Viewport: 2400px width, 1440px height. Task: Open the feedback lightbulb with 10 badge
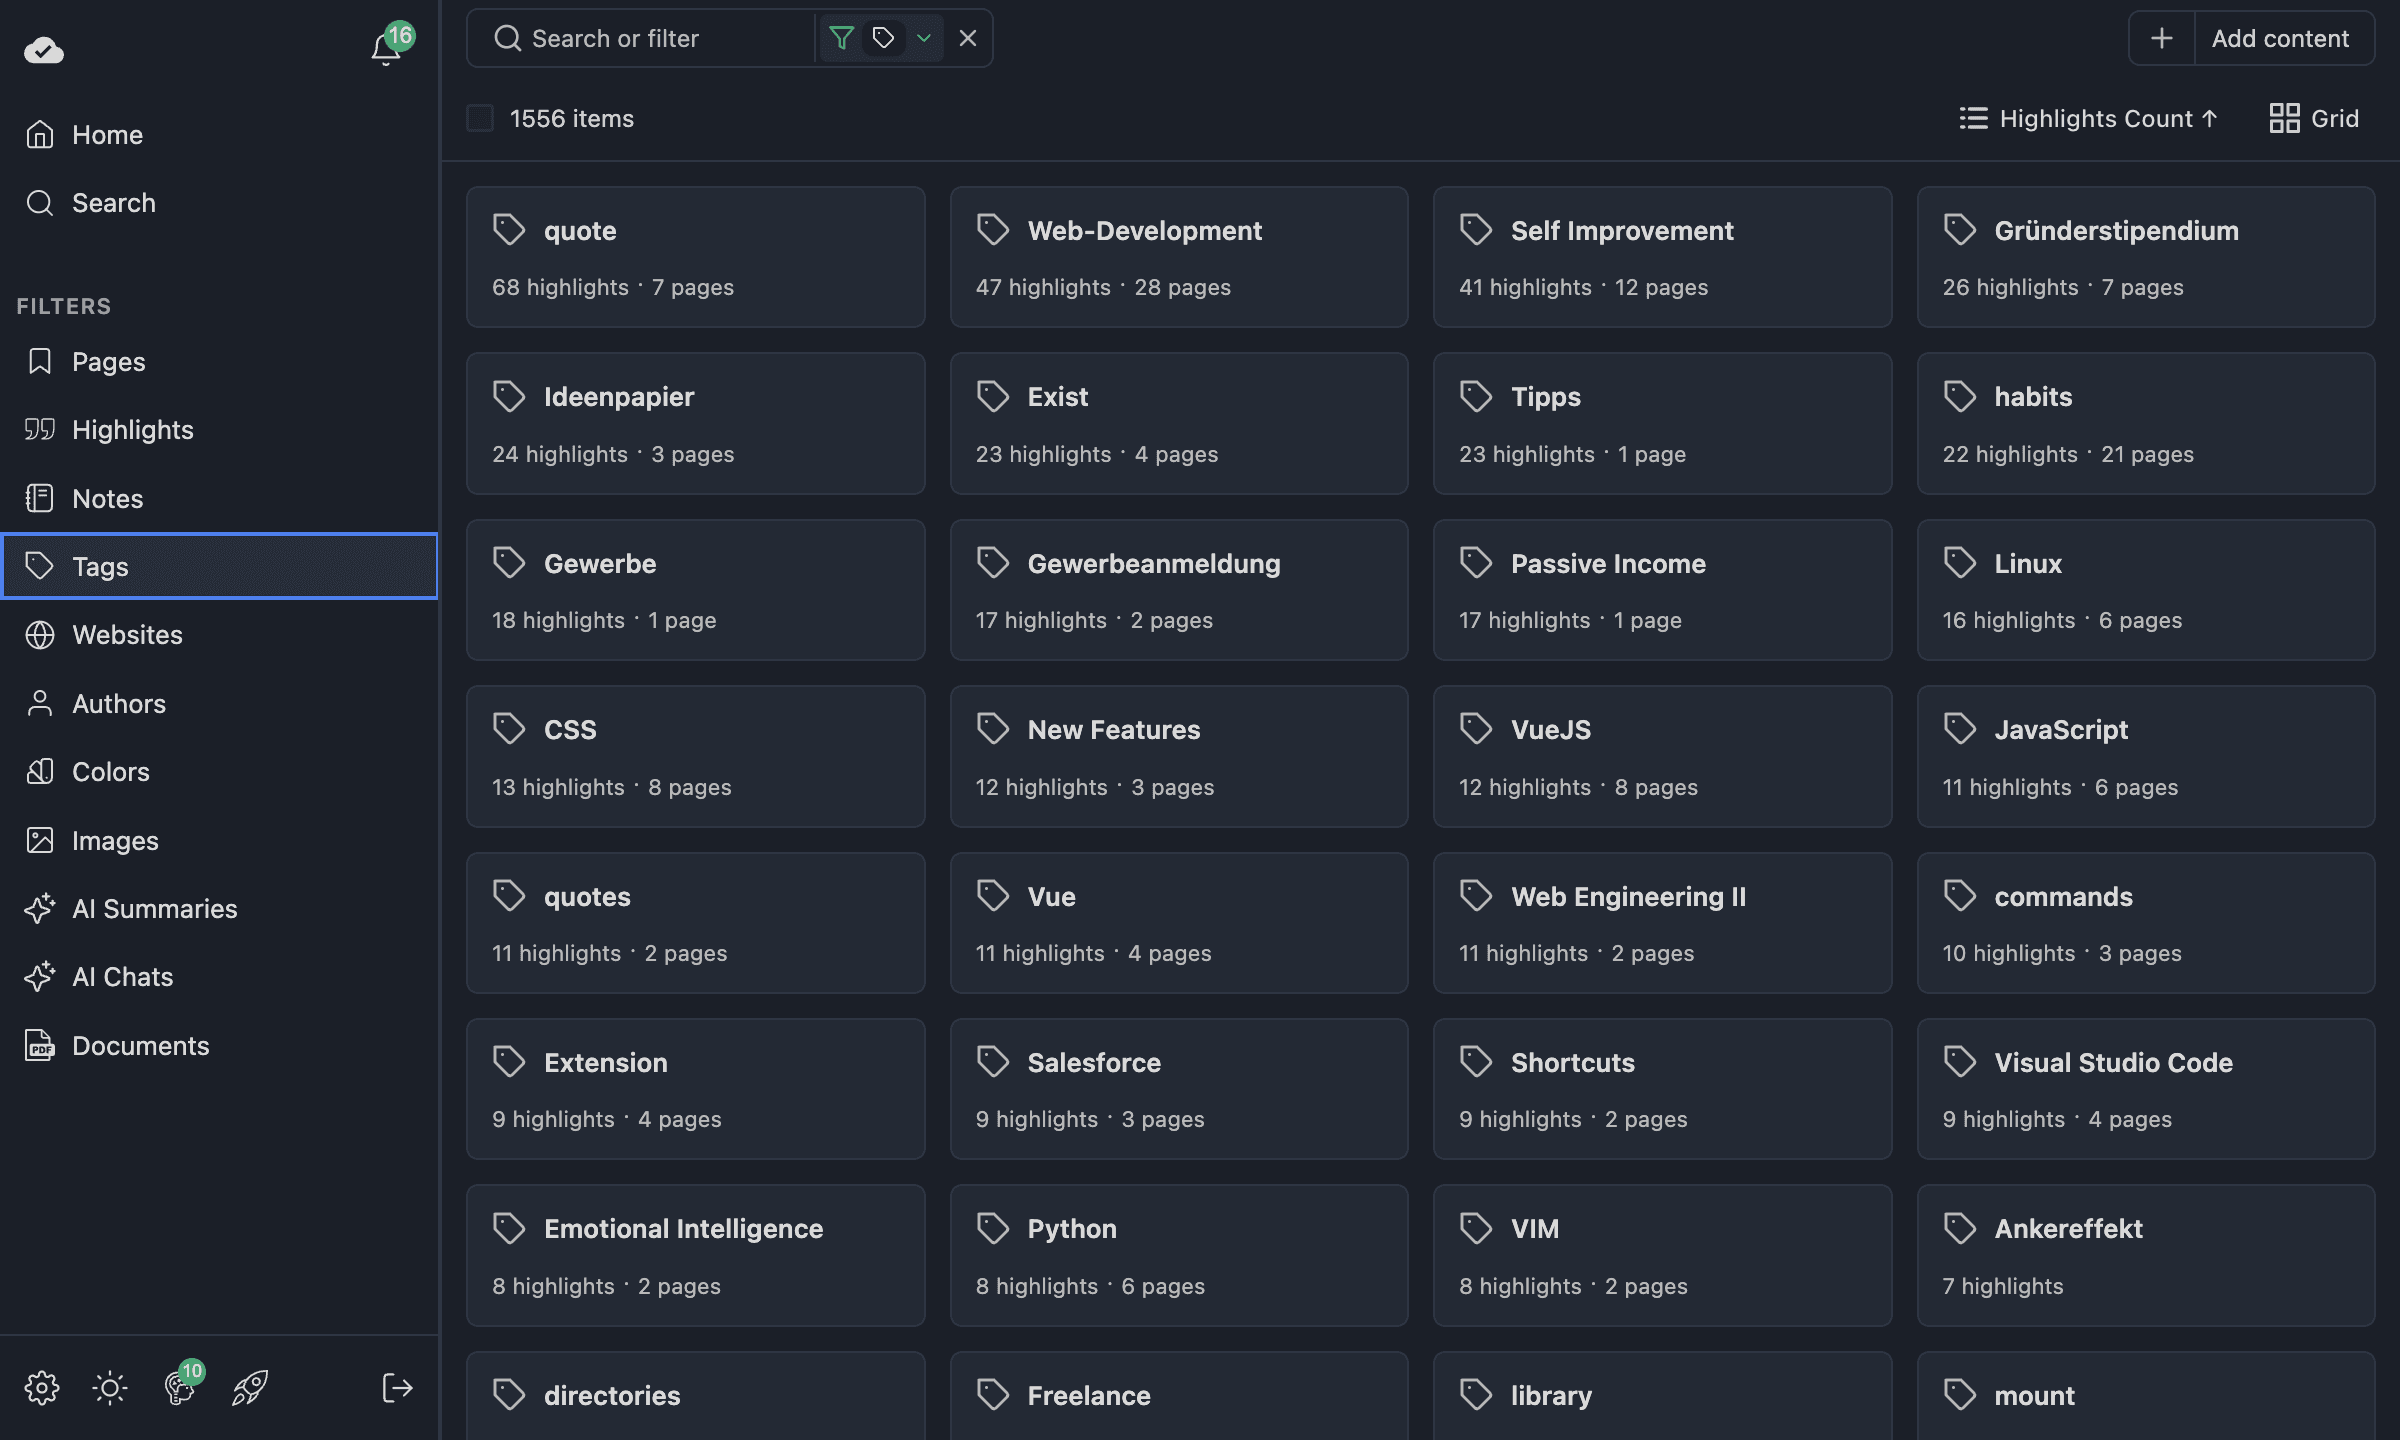[x=179, y=1387]
